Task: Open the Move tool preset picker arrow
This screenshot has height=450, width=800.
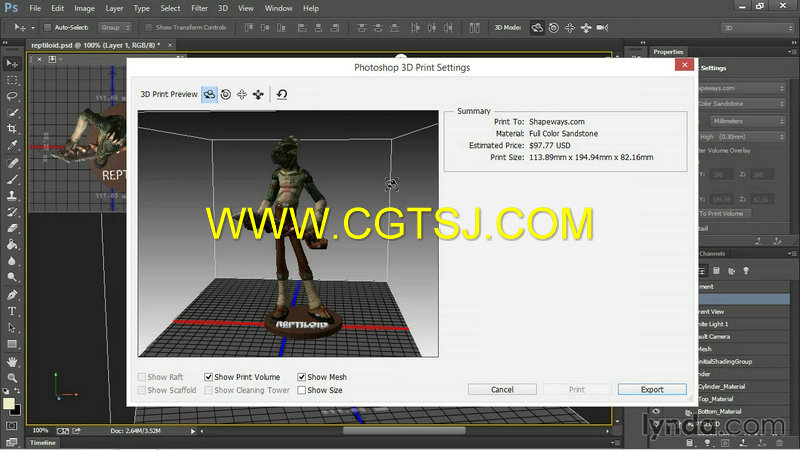Action: 33,28
